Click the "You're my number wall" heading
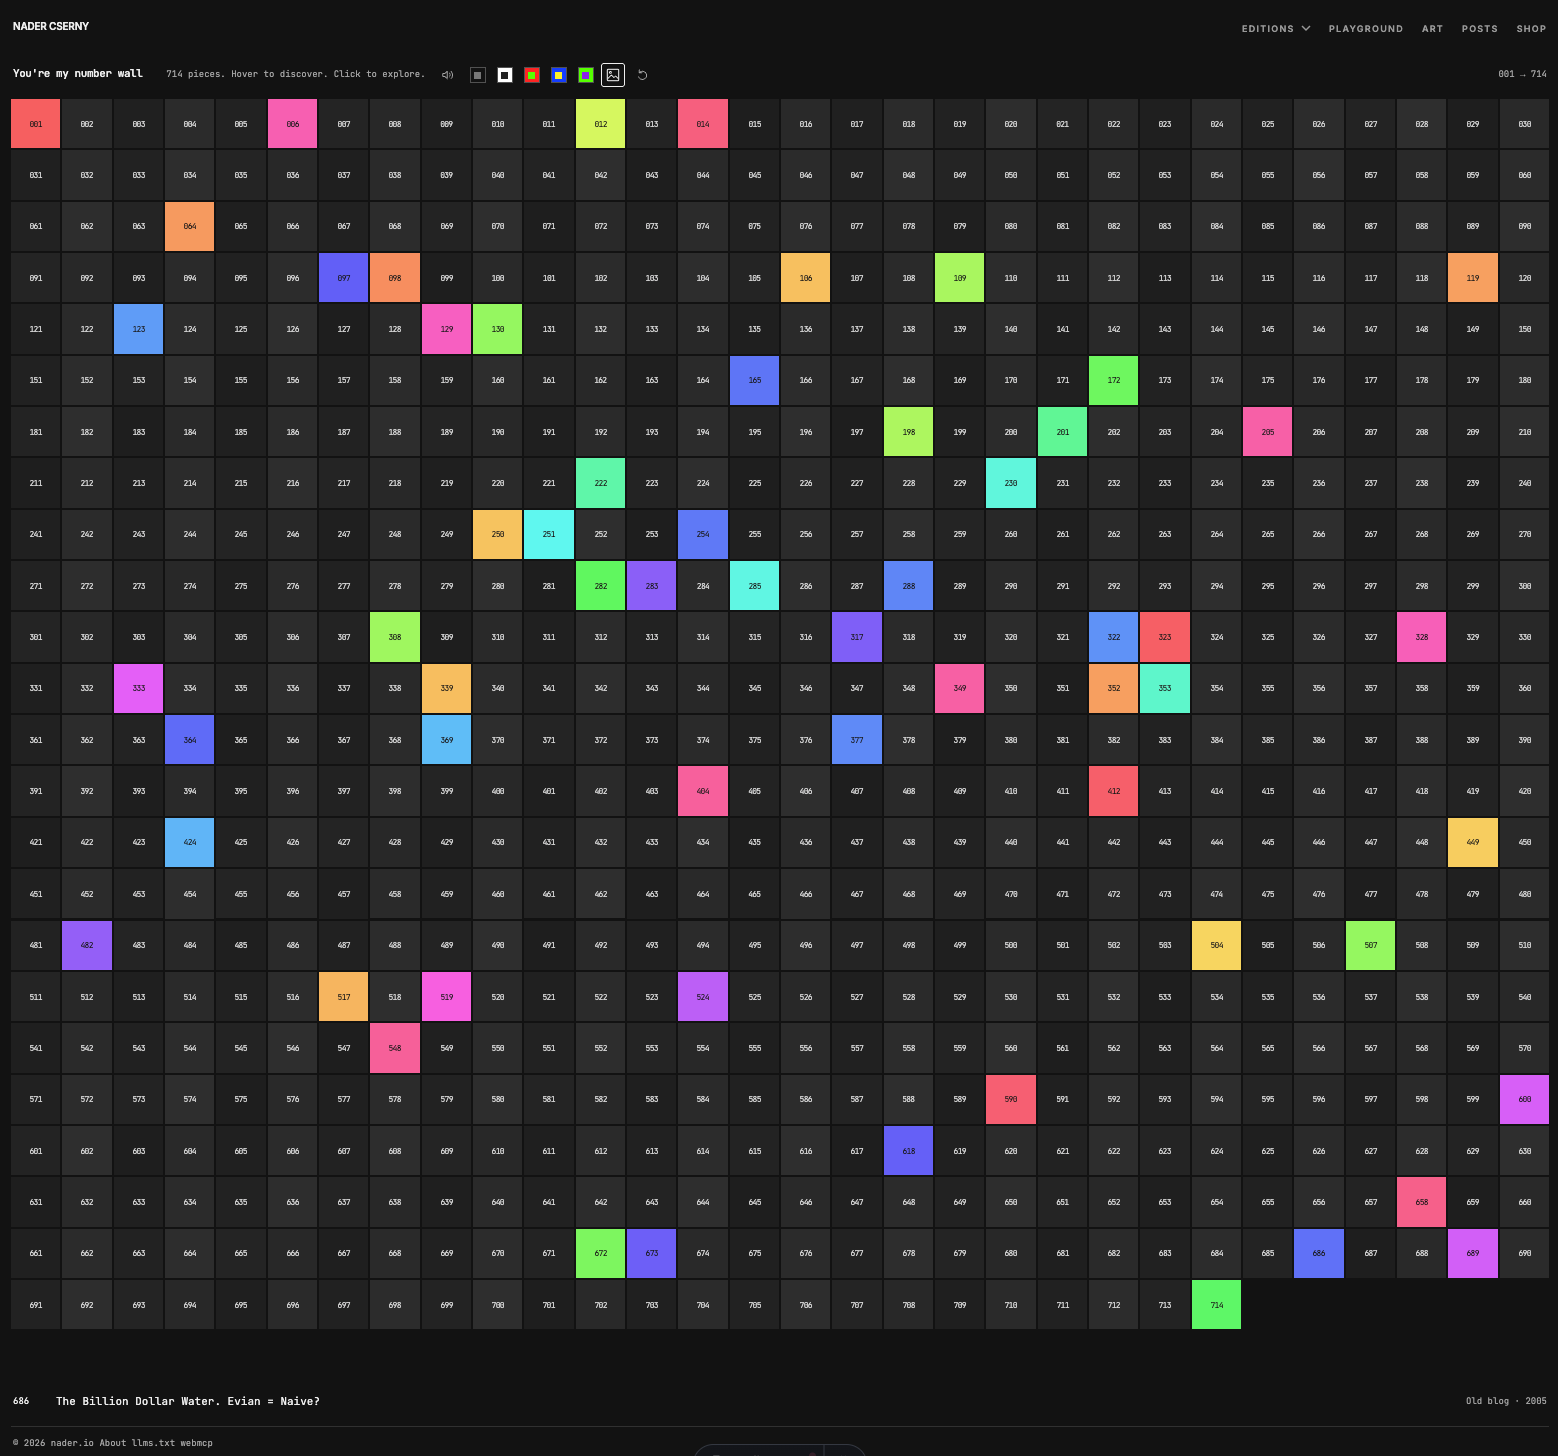 (78, 74)
